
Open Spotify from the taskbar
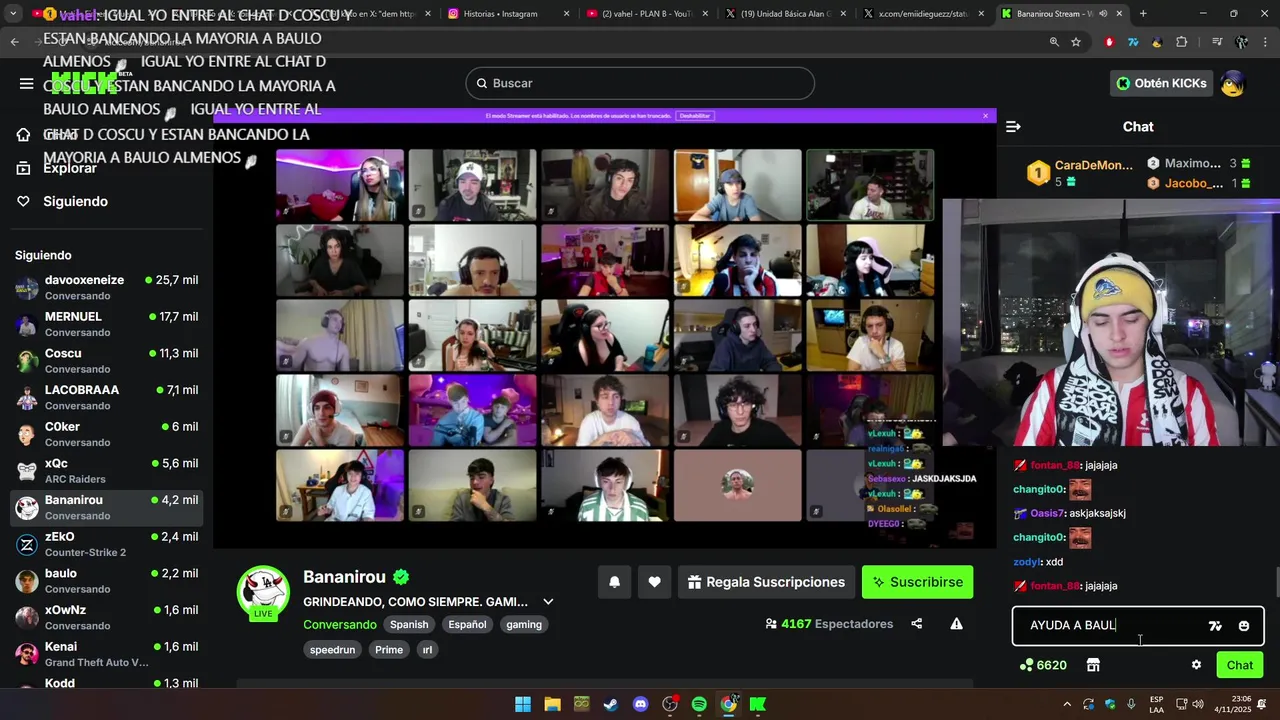pyautogui.click(x=699, y=704)
